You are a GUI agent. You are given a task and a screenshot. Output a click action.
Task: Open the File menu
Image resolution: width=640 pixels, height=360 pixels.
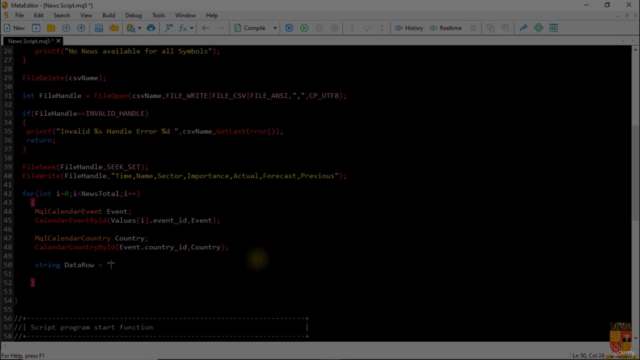click(x=20, y=15)
